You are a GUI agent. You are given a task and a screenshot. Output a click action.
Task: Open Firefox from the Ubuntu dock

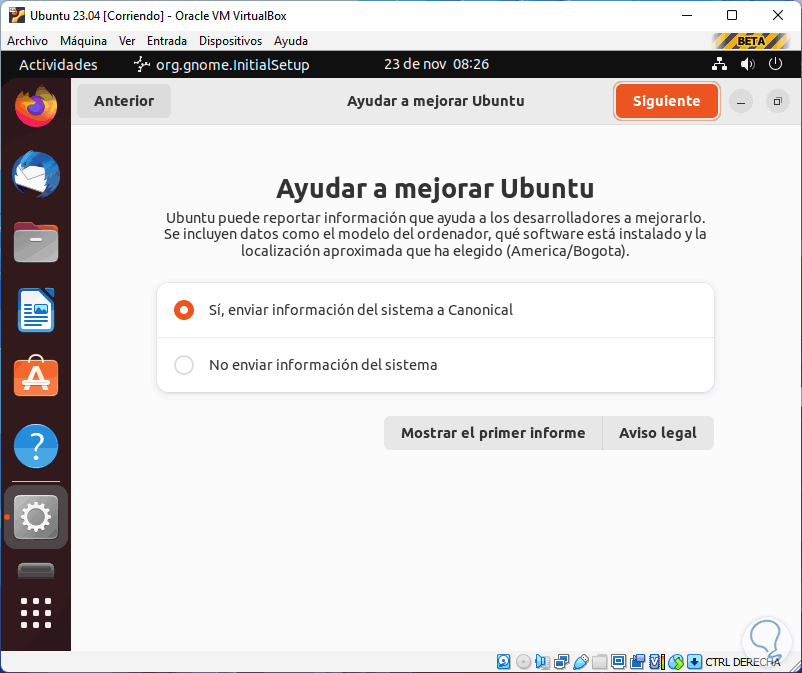click(x=36, y=106)
